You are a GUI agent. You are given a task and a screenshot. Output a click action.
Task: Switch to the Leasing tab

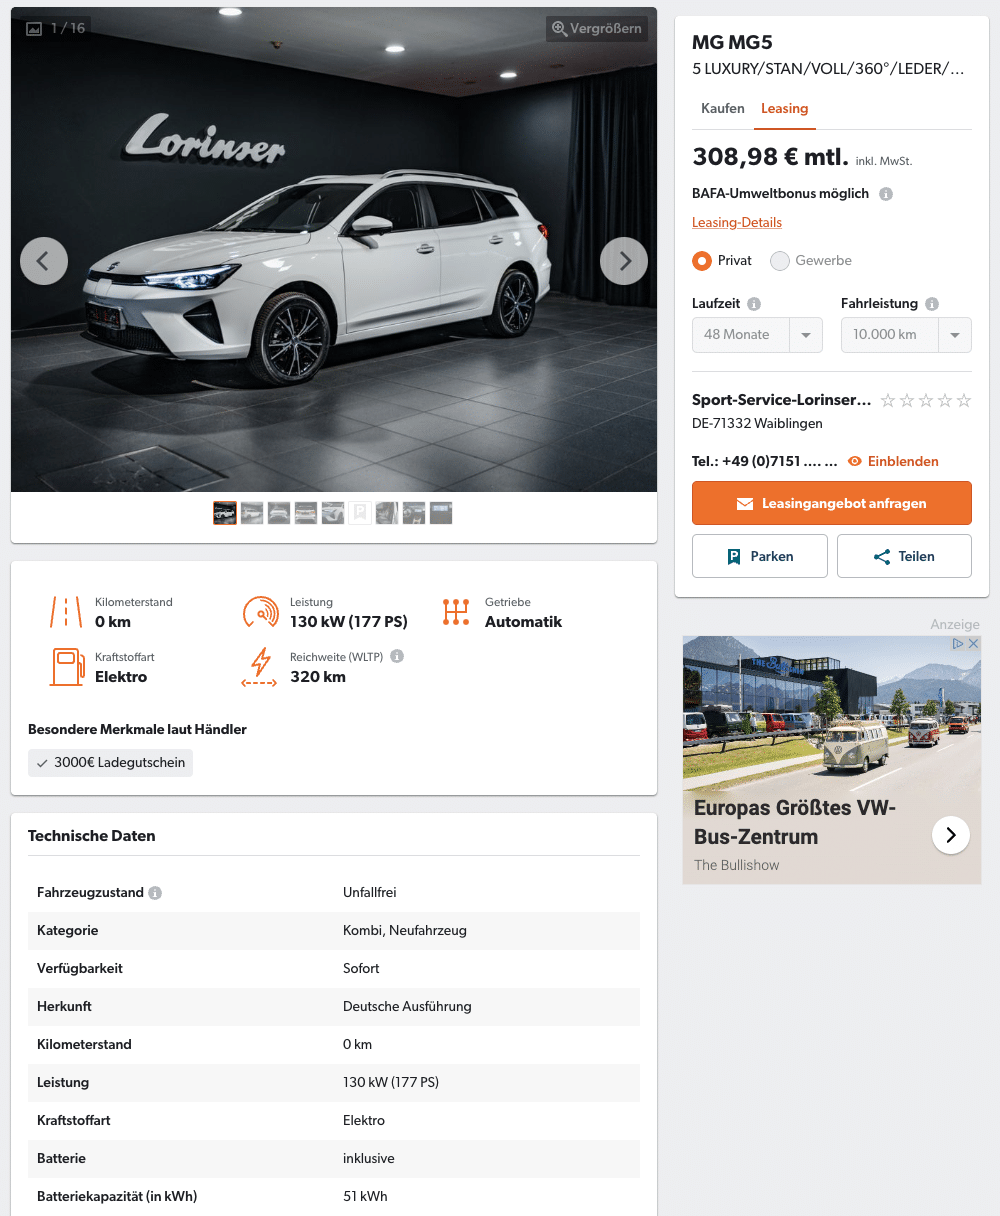tap(784, 108)
